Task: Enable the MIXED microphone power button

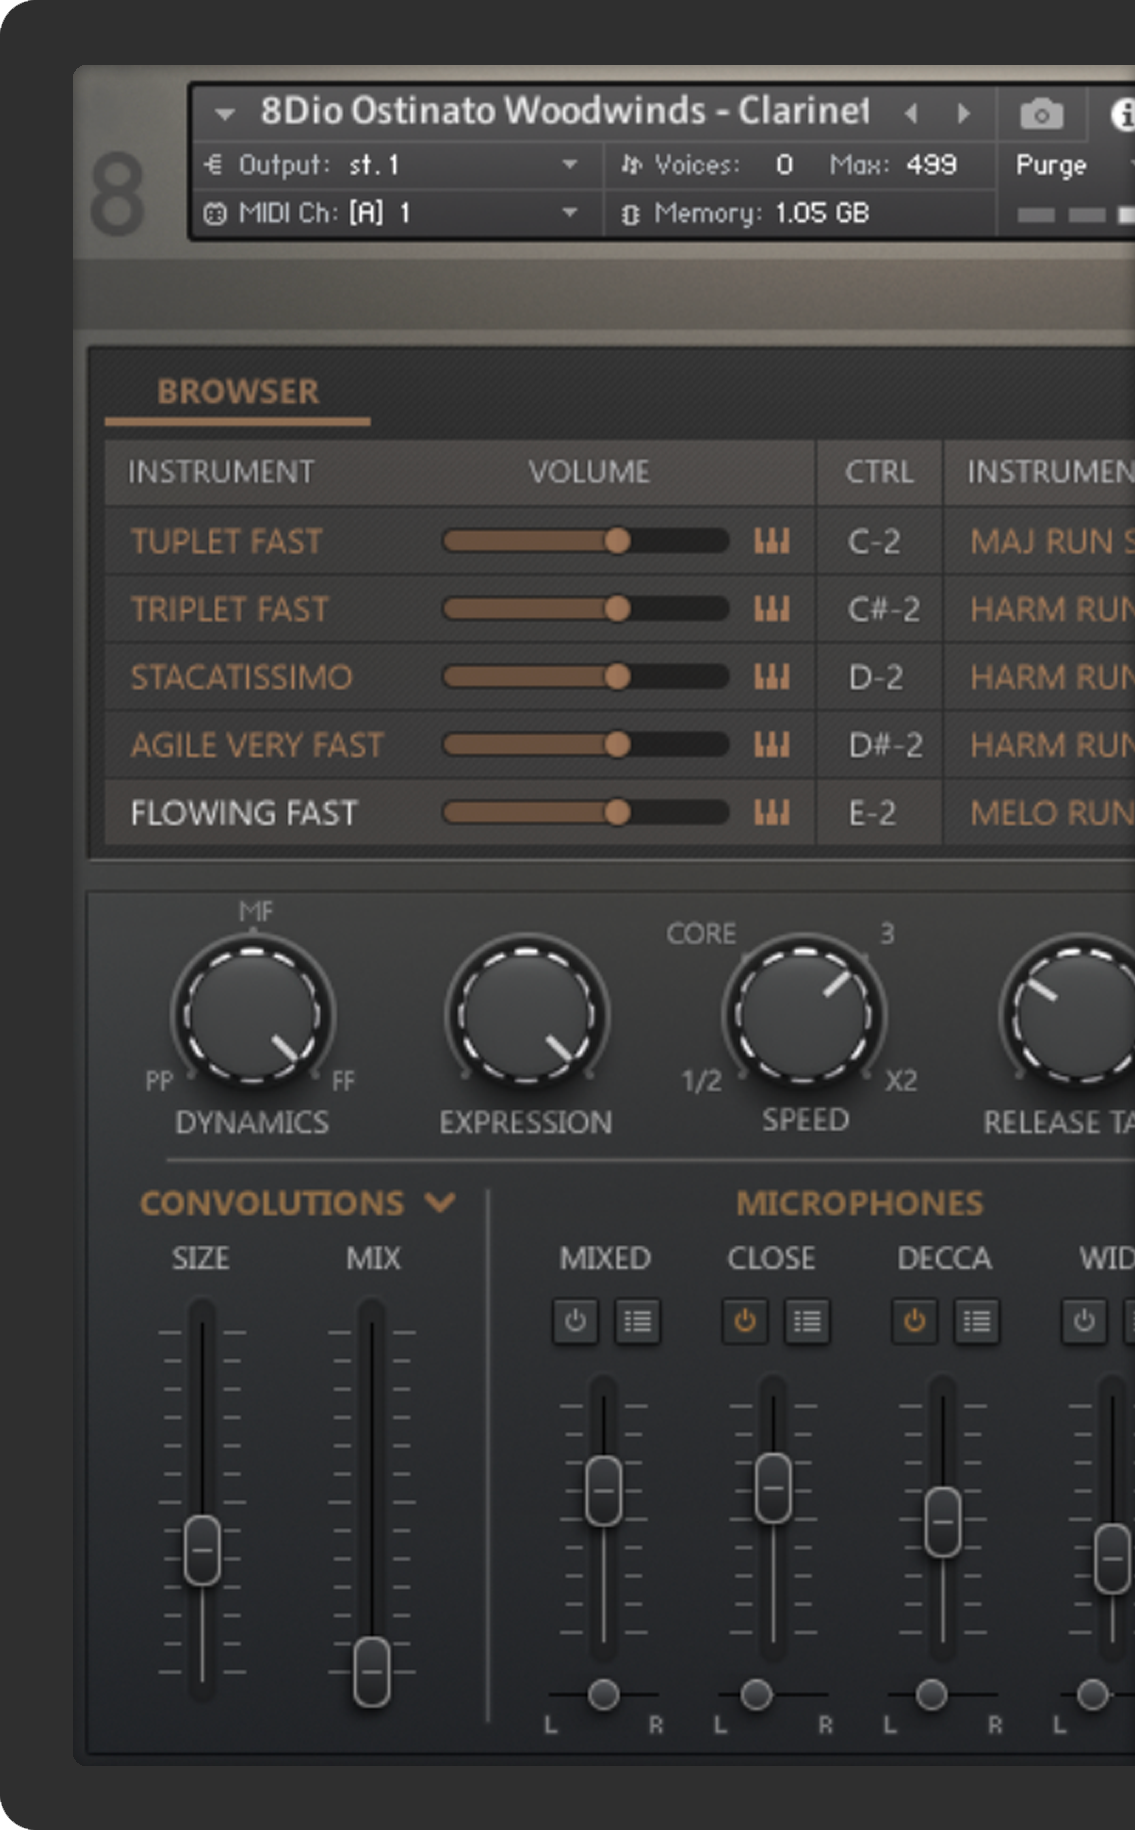Action: pyautogui.click(x=575, y=1321)
